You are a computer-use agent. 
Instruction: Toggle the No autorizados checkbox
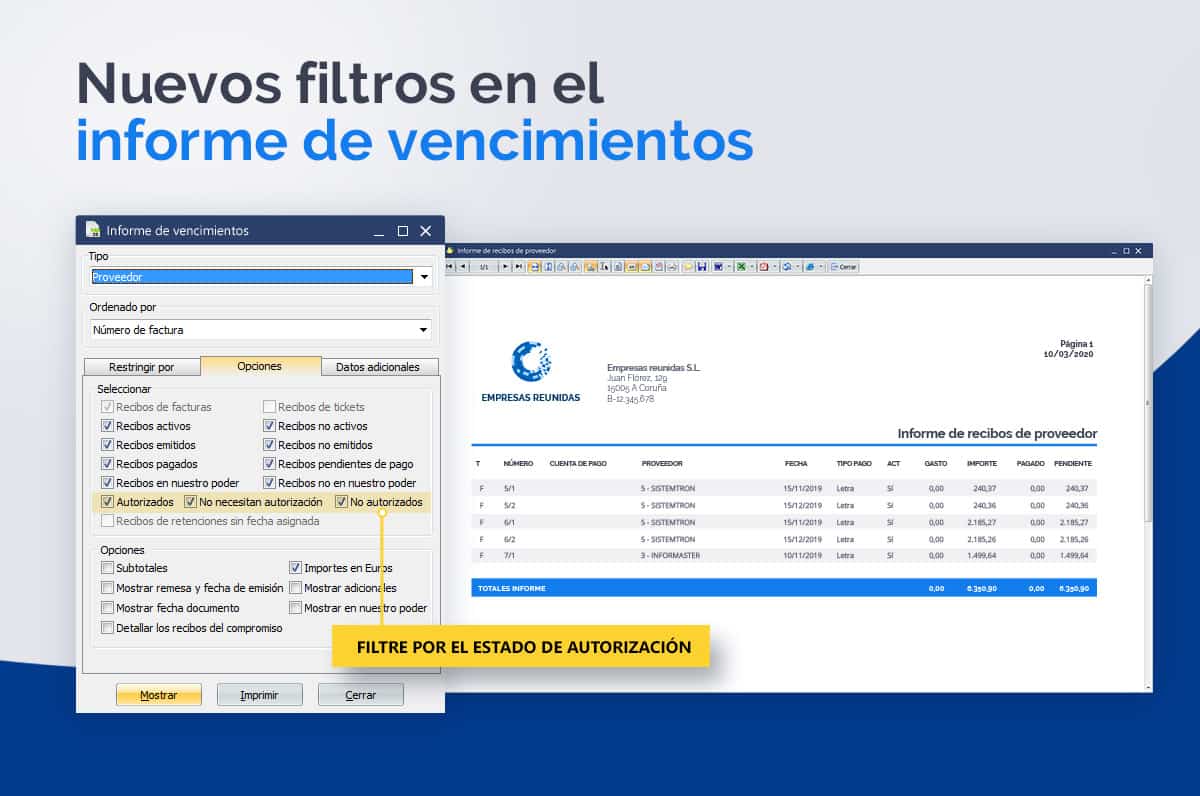pos(341,502)
